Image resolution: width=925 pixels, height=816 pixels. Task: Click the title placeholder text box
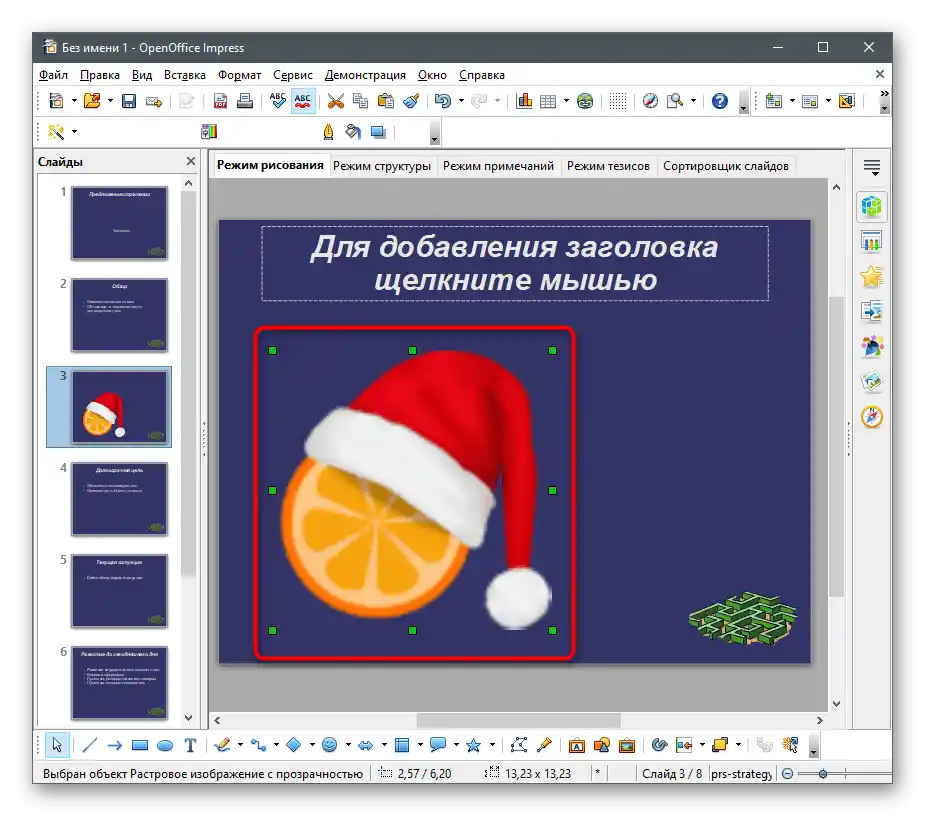[515, 263]
